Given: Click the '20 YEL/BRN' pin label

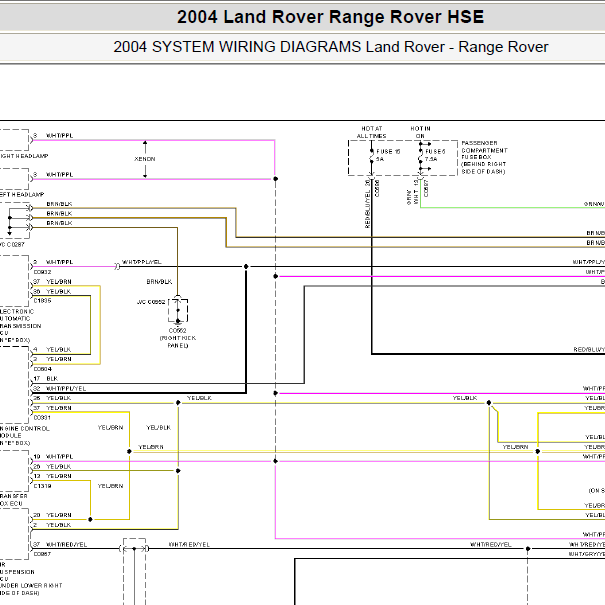Looking at the screenshot, I should (x=52, y=515).
